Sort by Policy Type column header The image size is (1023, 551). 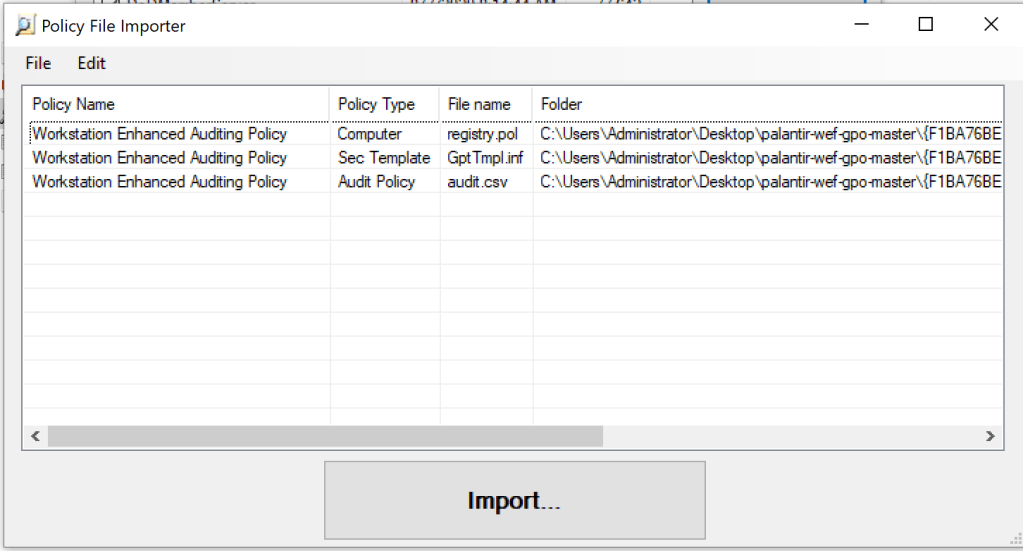[376, 104]
